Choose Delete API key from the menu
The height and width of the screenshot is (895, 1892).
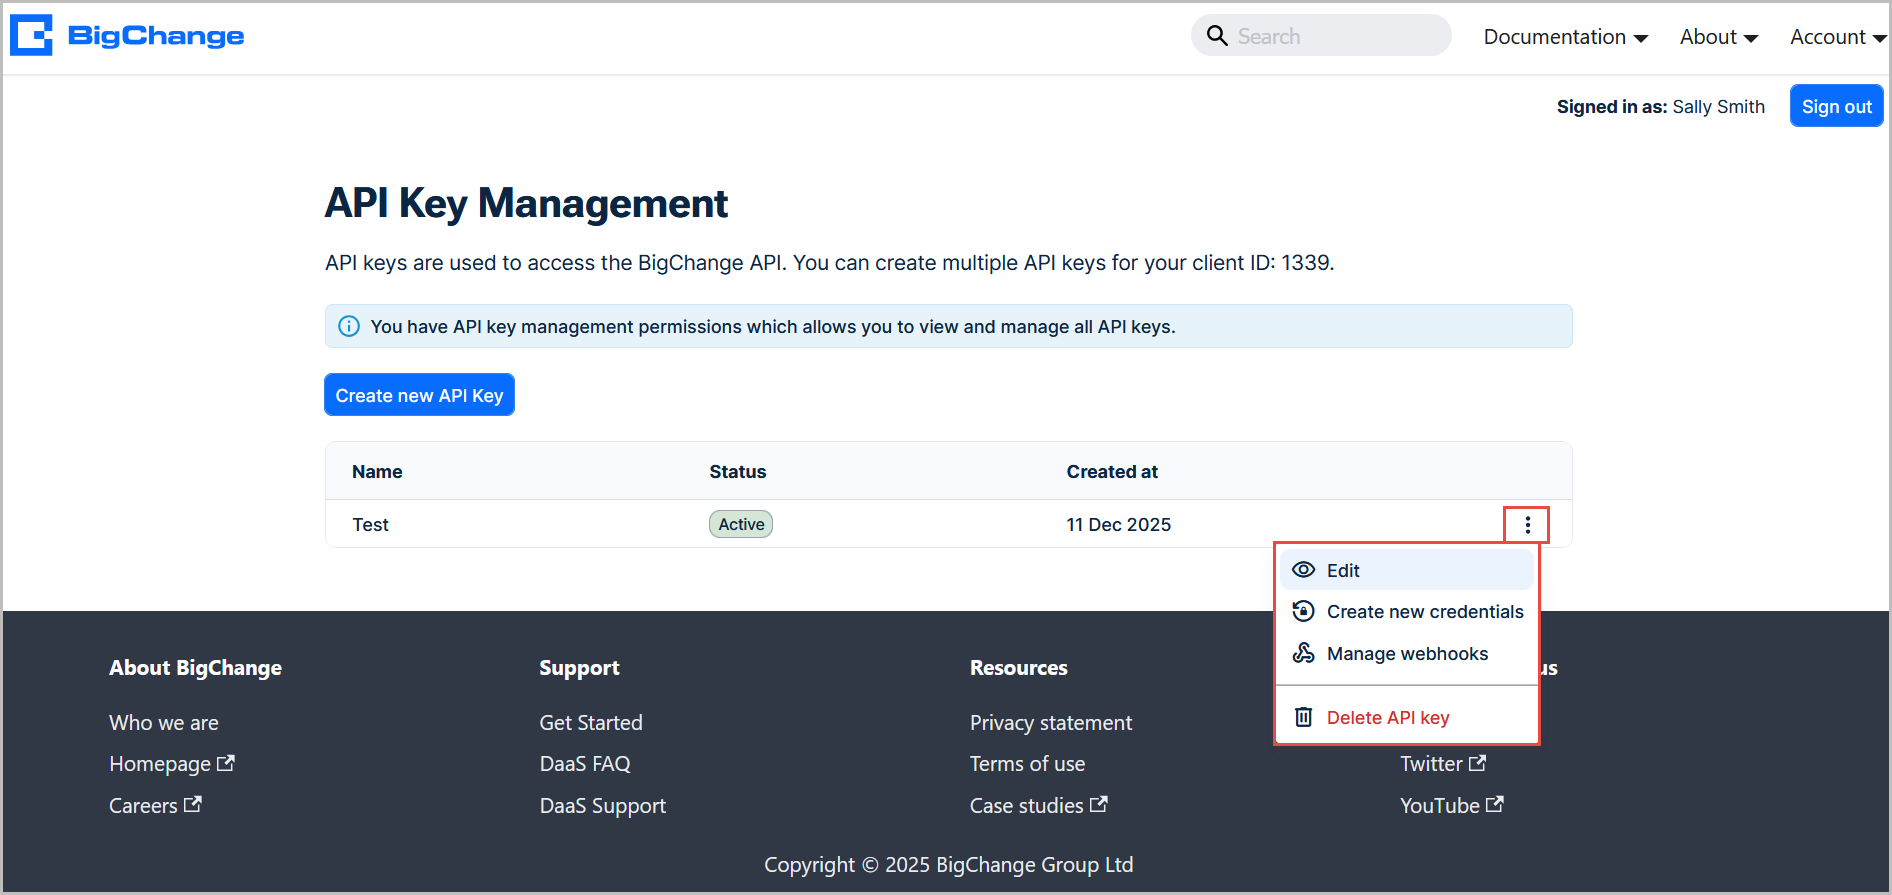coord(1407,717)
